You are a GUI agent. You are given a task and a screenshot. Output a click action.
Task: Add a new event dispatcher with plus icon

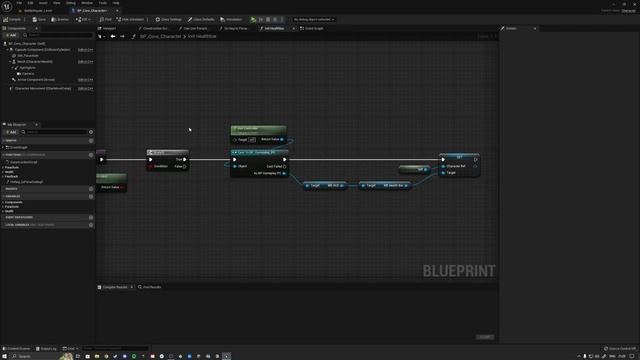tap(91, 218)
